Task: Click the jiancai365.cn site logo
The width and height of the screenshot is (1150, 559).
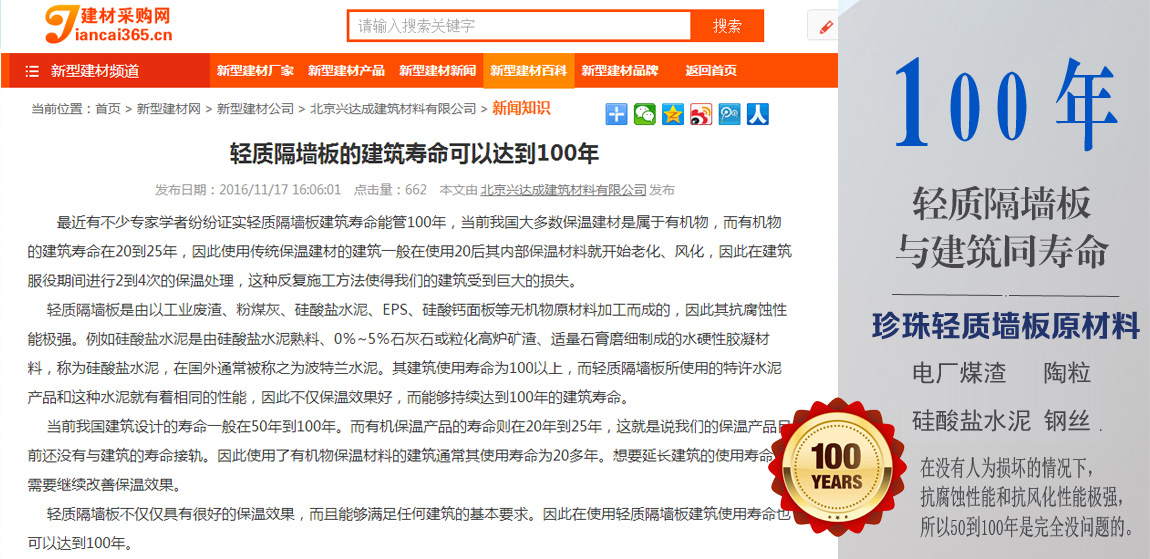Action: [108, 24]
